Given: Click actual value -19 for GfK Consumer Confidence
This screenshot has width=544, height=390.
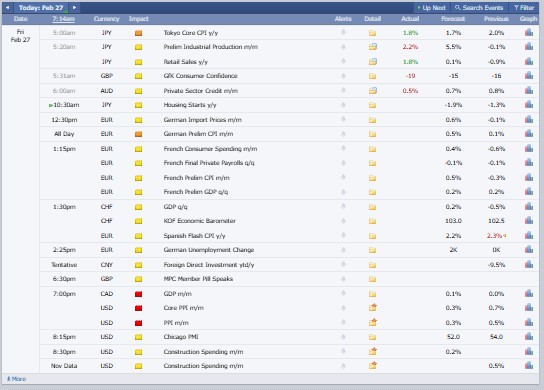Looking at the screenshot, I should tap(410, 76).
